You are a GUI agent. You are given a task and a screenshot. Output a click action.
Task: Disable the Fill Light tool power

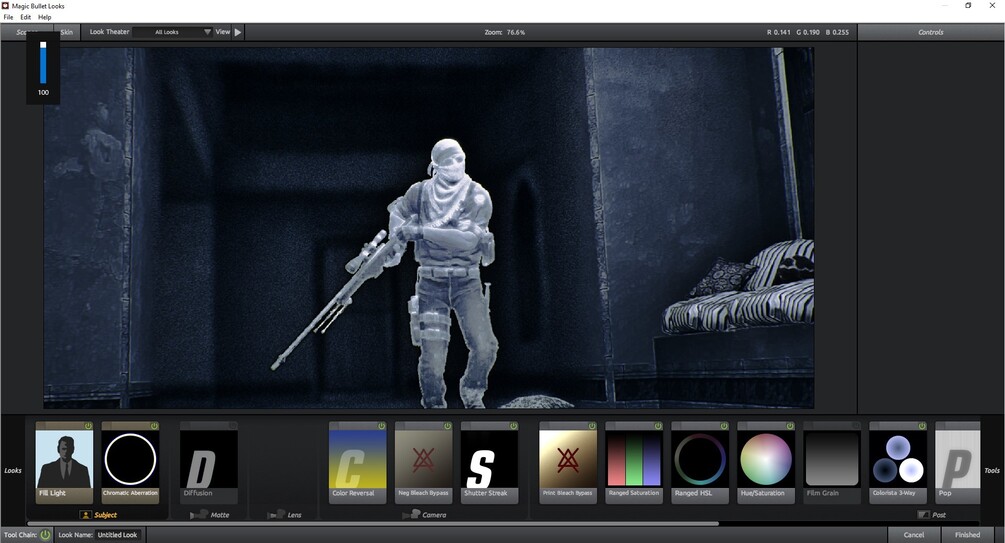[x=88, y=426]
